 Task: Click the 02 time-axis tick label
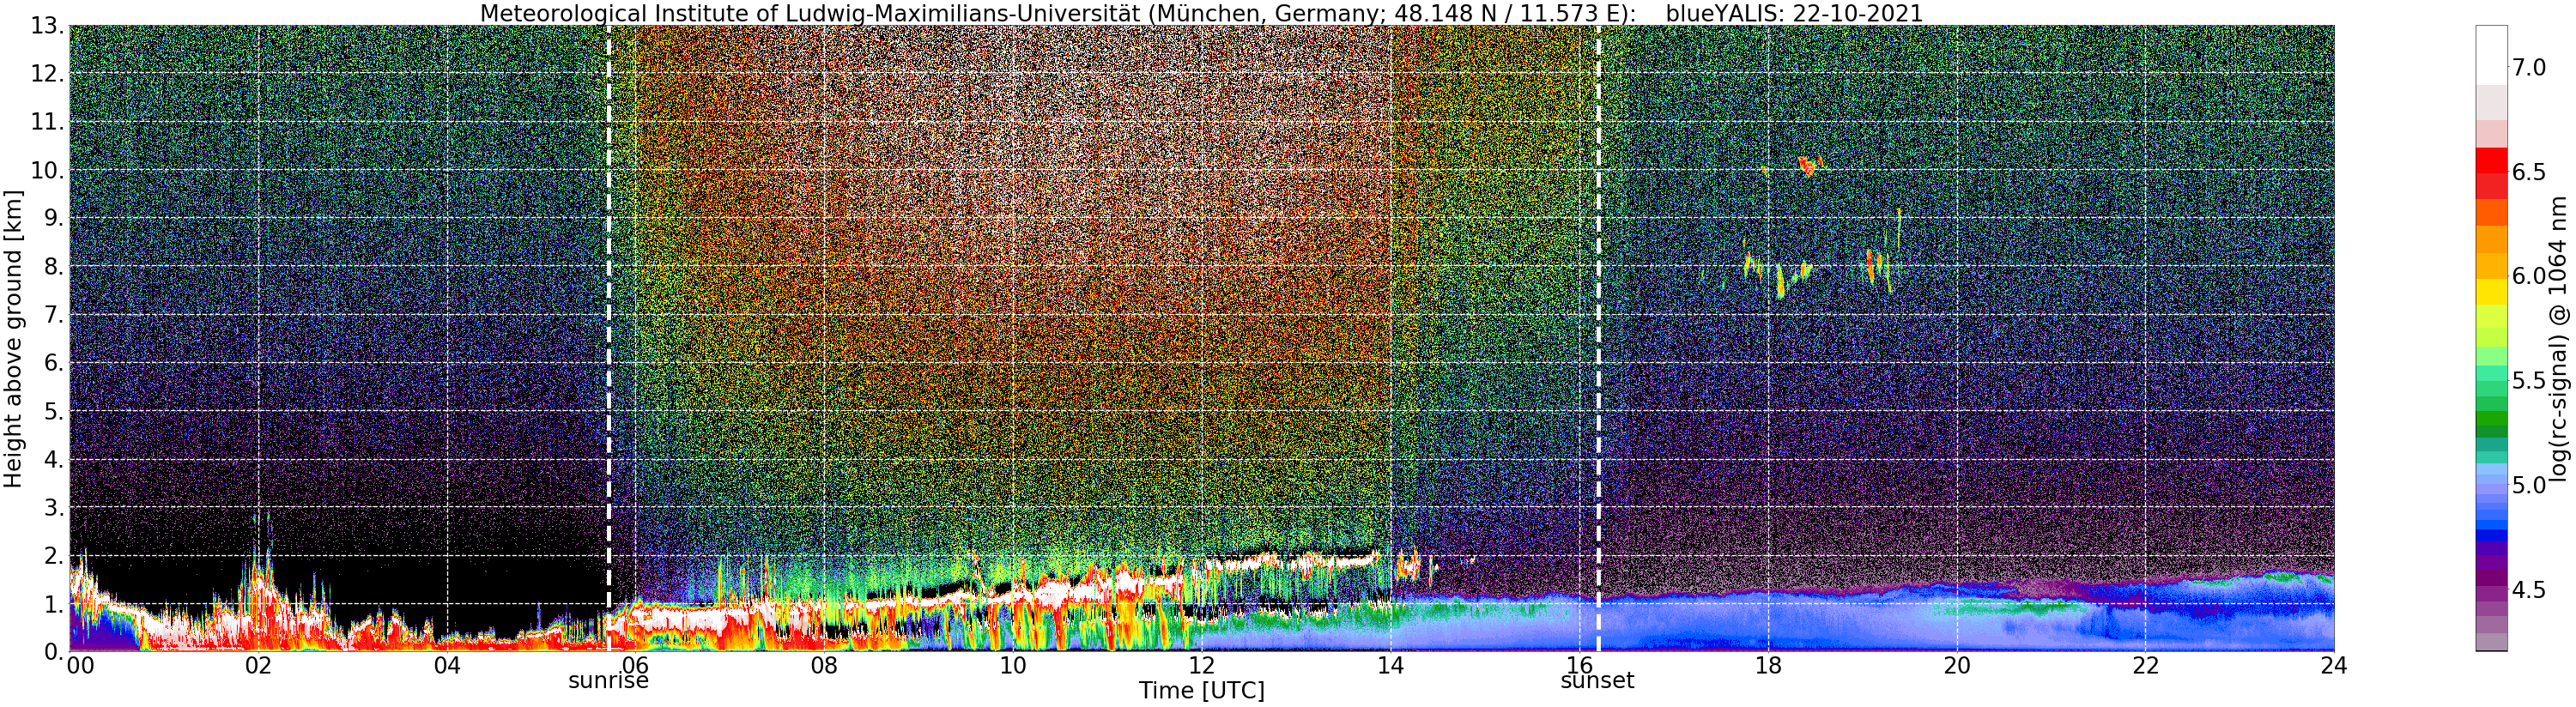(258, 666)
